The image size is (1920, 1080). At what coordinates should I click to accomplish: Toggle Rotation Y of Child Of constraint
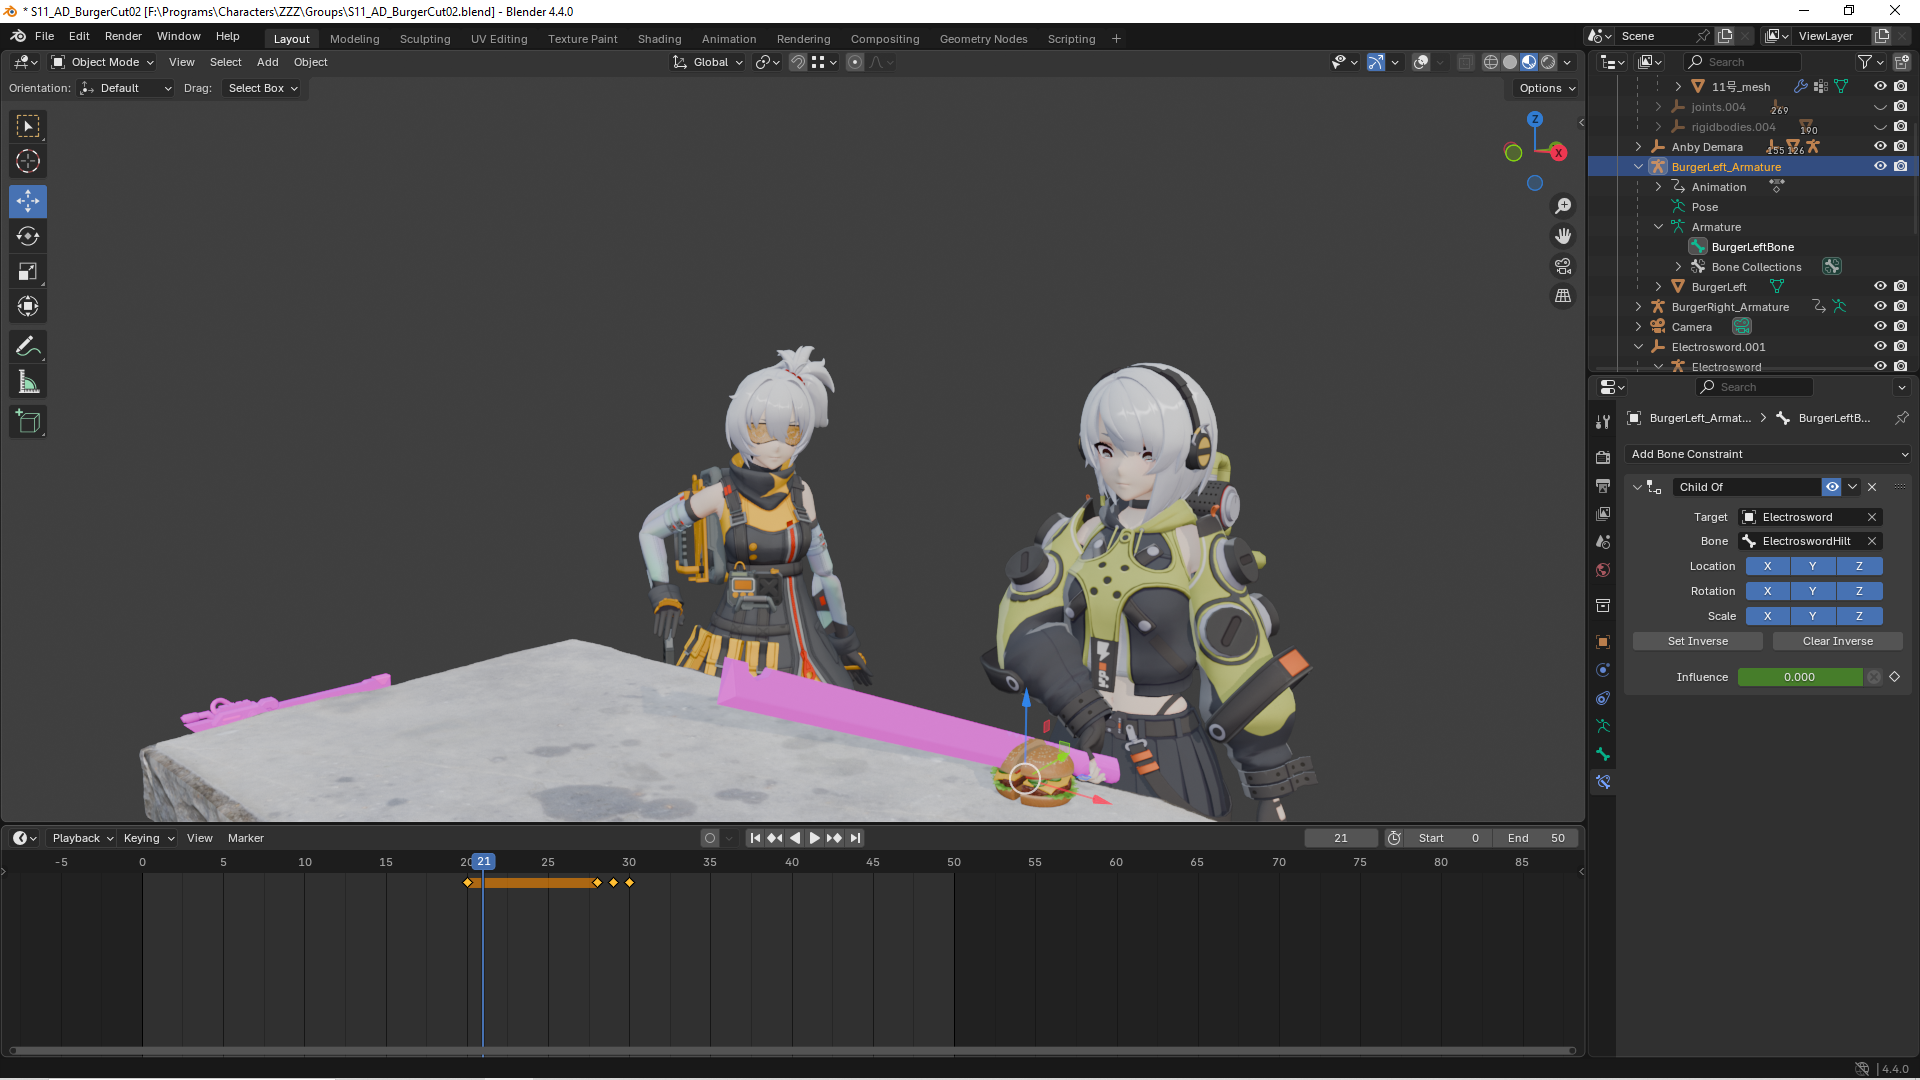1812,591
